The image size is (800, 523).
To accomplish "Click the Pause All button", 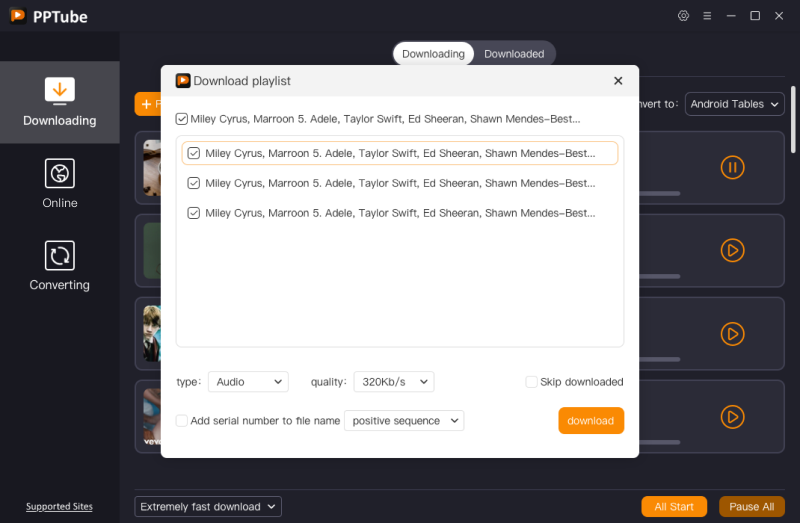I will [752, 507].
